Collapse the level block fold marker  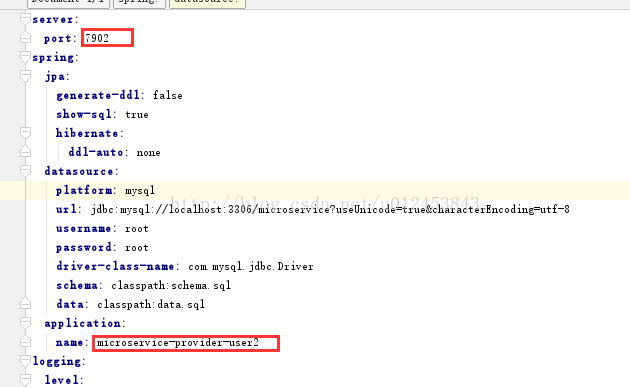pyautogui.click(x=25, y=380)
